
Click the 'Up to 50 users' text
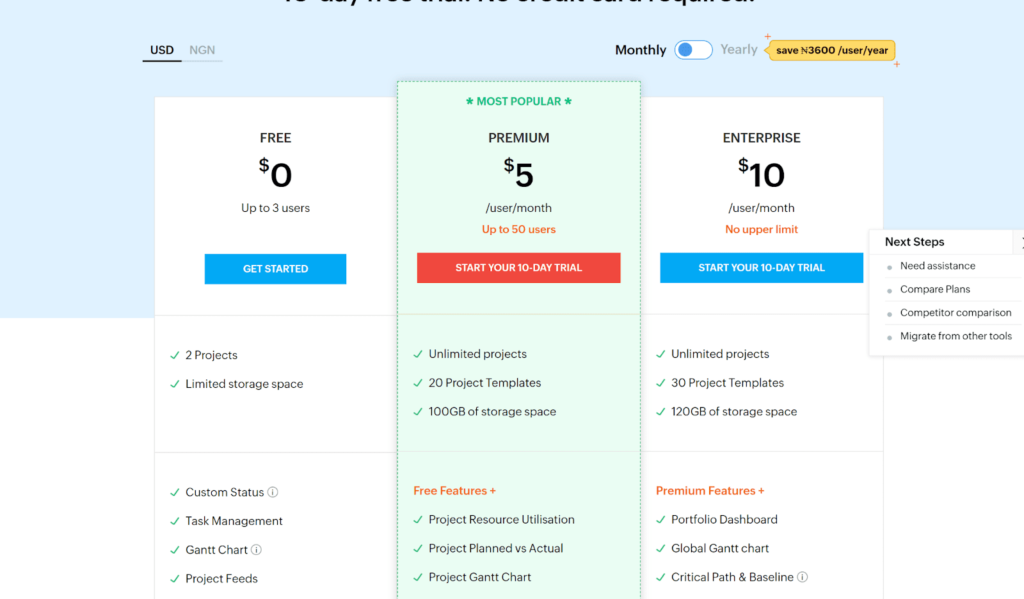tap(519, 229)
